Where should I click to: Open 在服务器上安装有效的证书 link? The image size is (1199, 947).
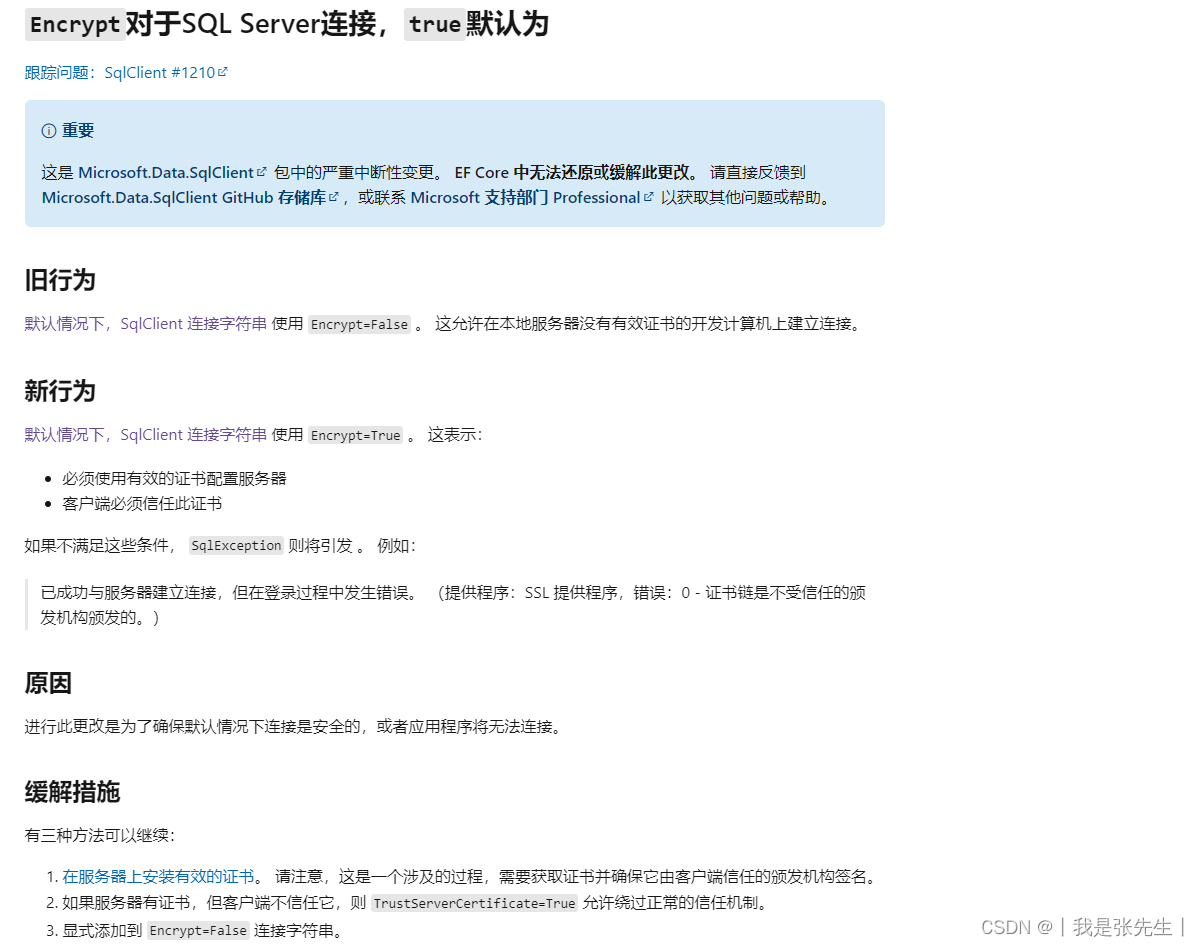[x=158, y=877]
